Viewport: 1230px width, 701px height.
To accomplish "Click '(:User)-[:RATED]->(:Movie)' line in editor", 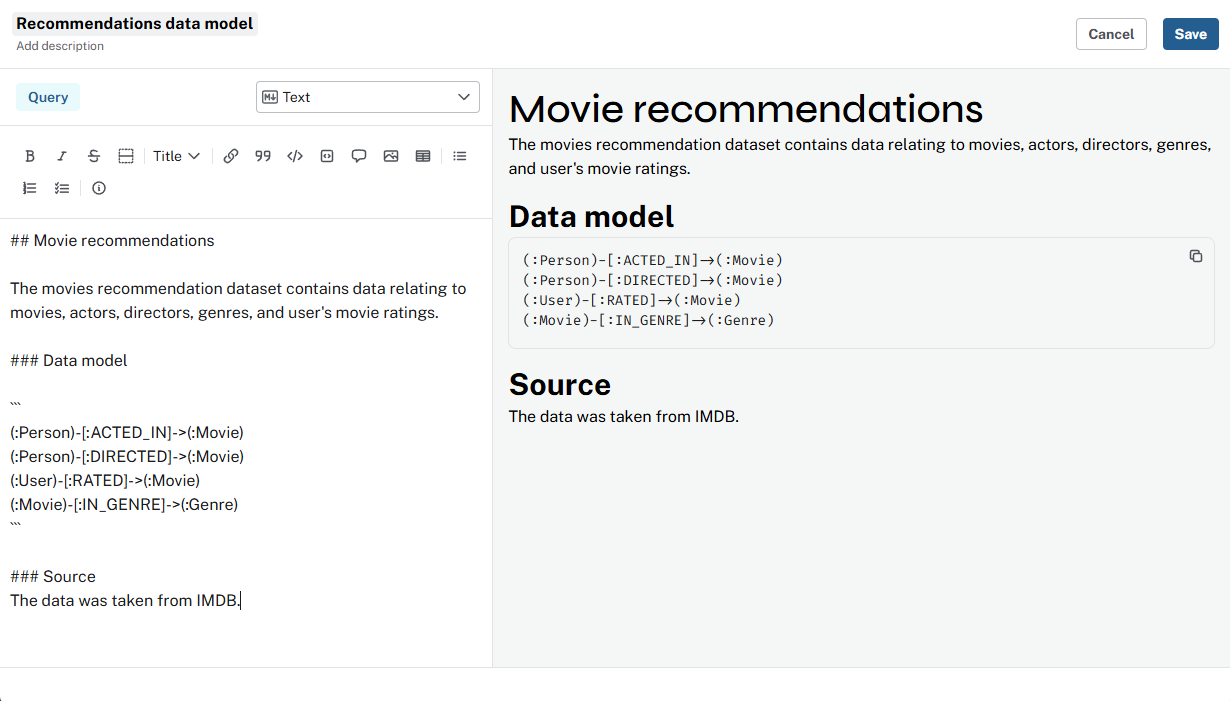I will (x=105, y=481).
